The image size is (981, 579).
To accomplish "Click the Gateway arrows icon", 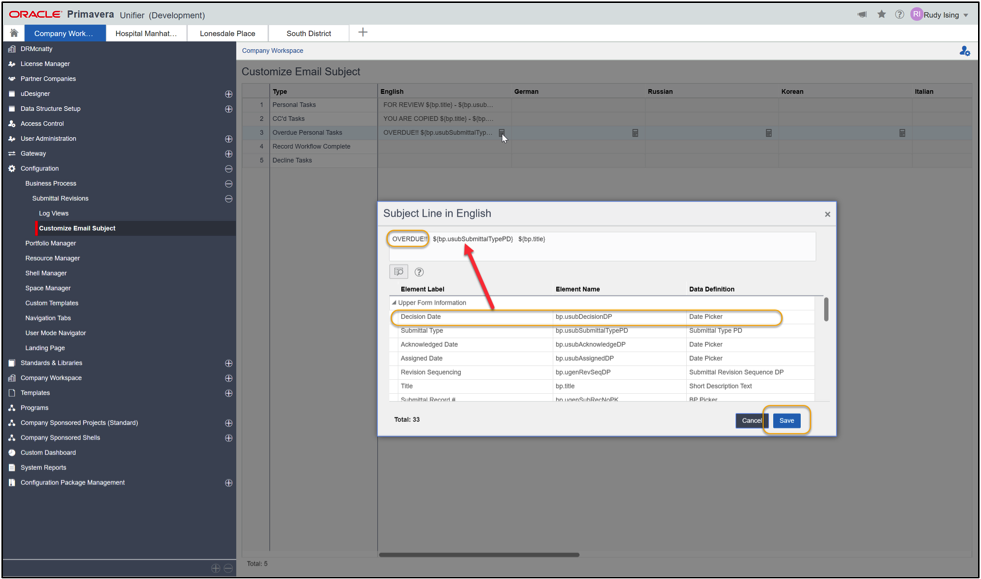I will click(12, 154).
